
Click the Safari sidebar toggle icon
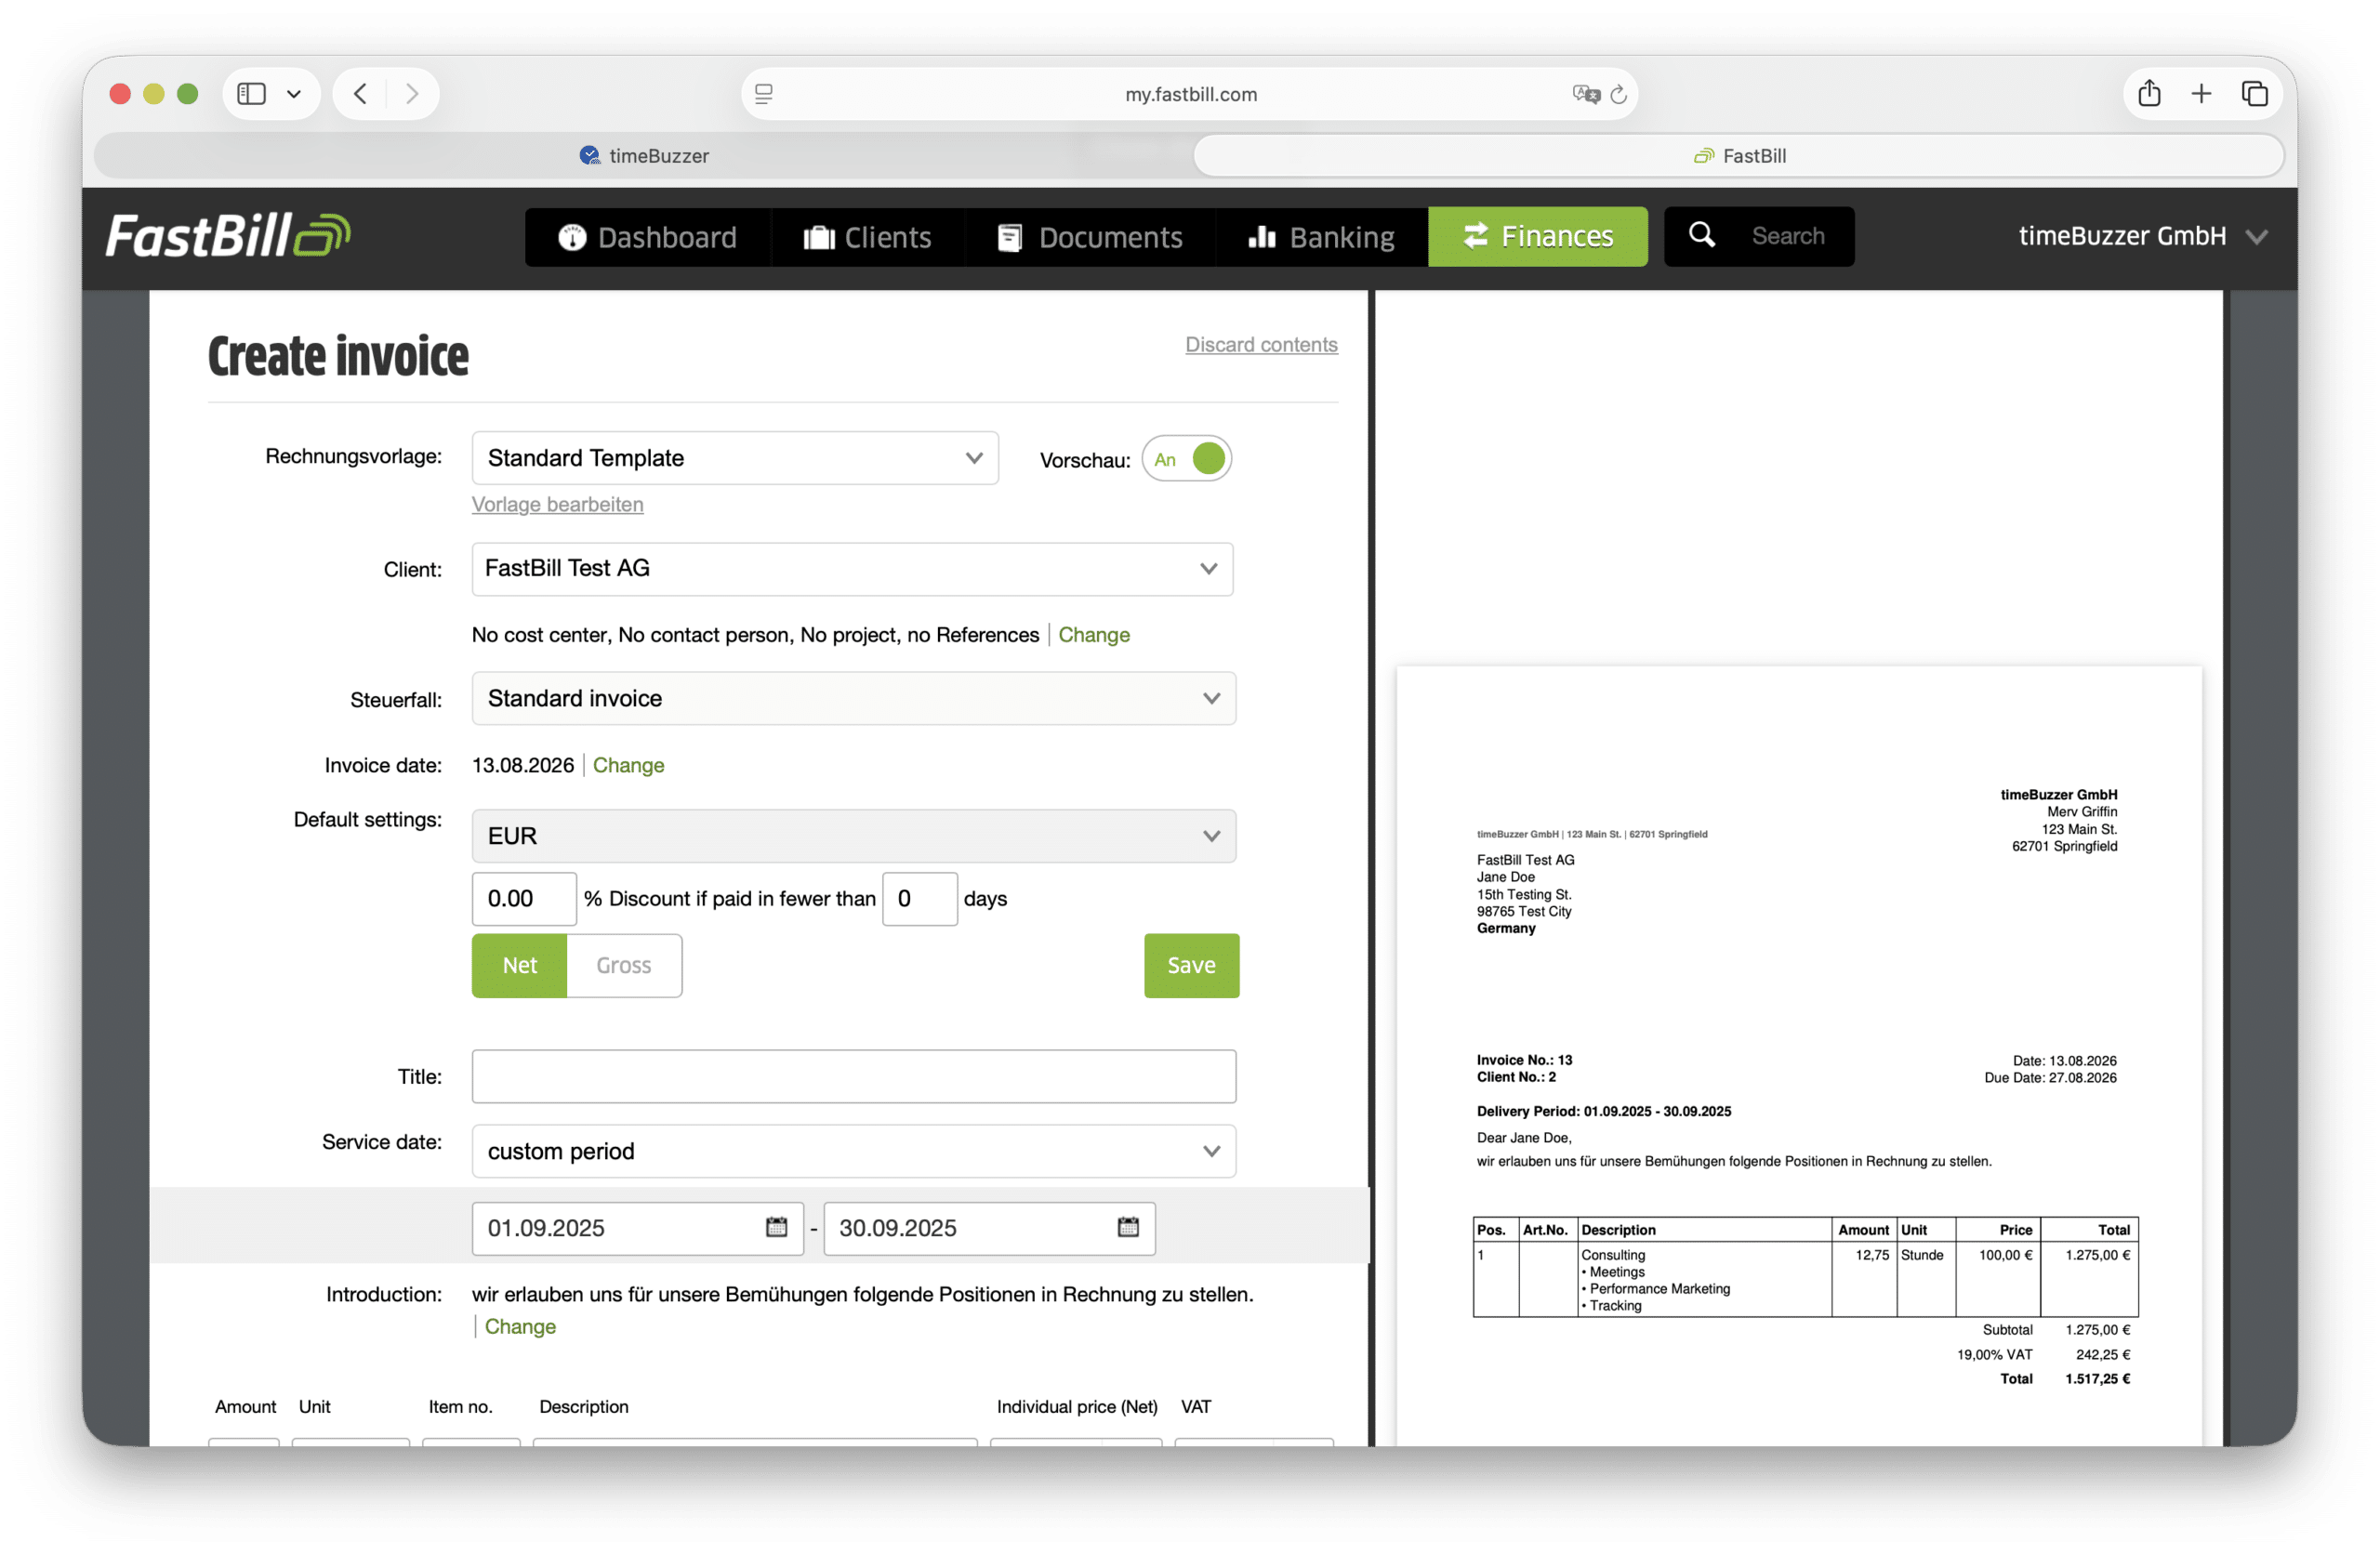[x=251, y=94]
